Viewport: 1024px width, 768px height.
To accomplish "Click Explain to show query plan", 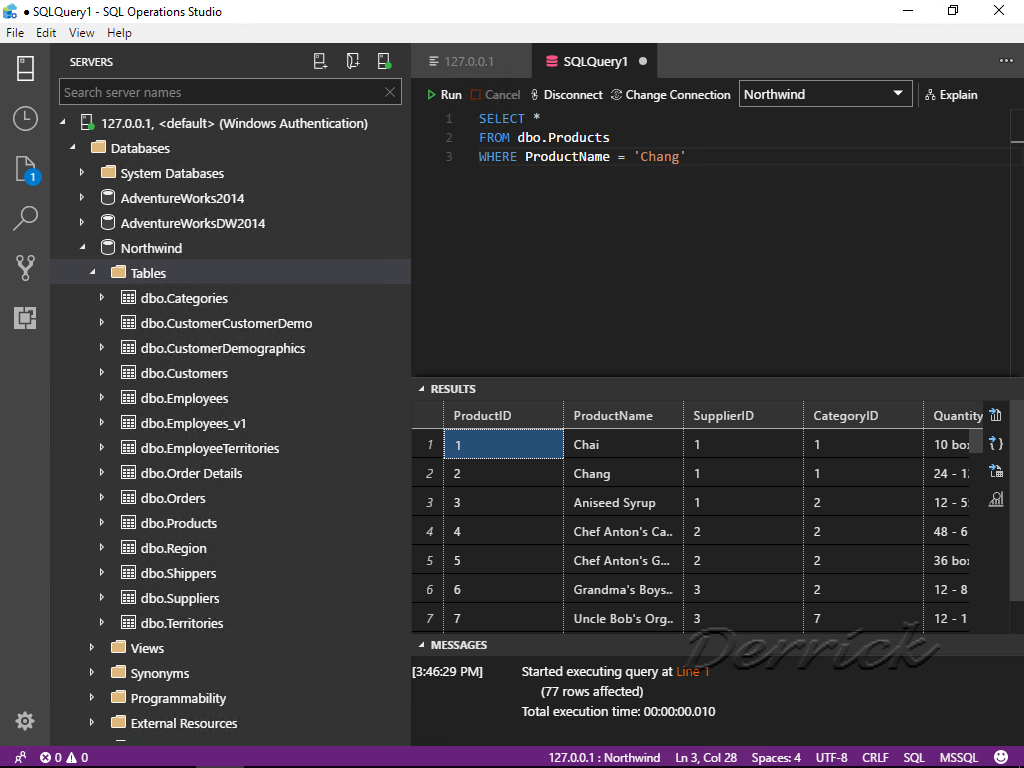I will 950,94.
